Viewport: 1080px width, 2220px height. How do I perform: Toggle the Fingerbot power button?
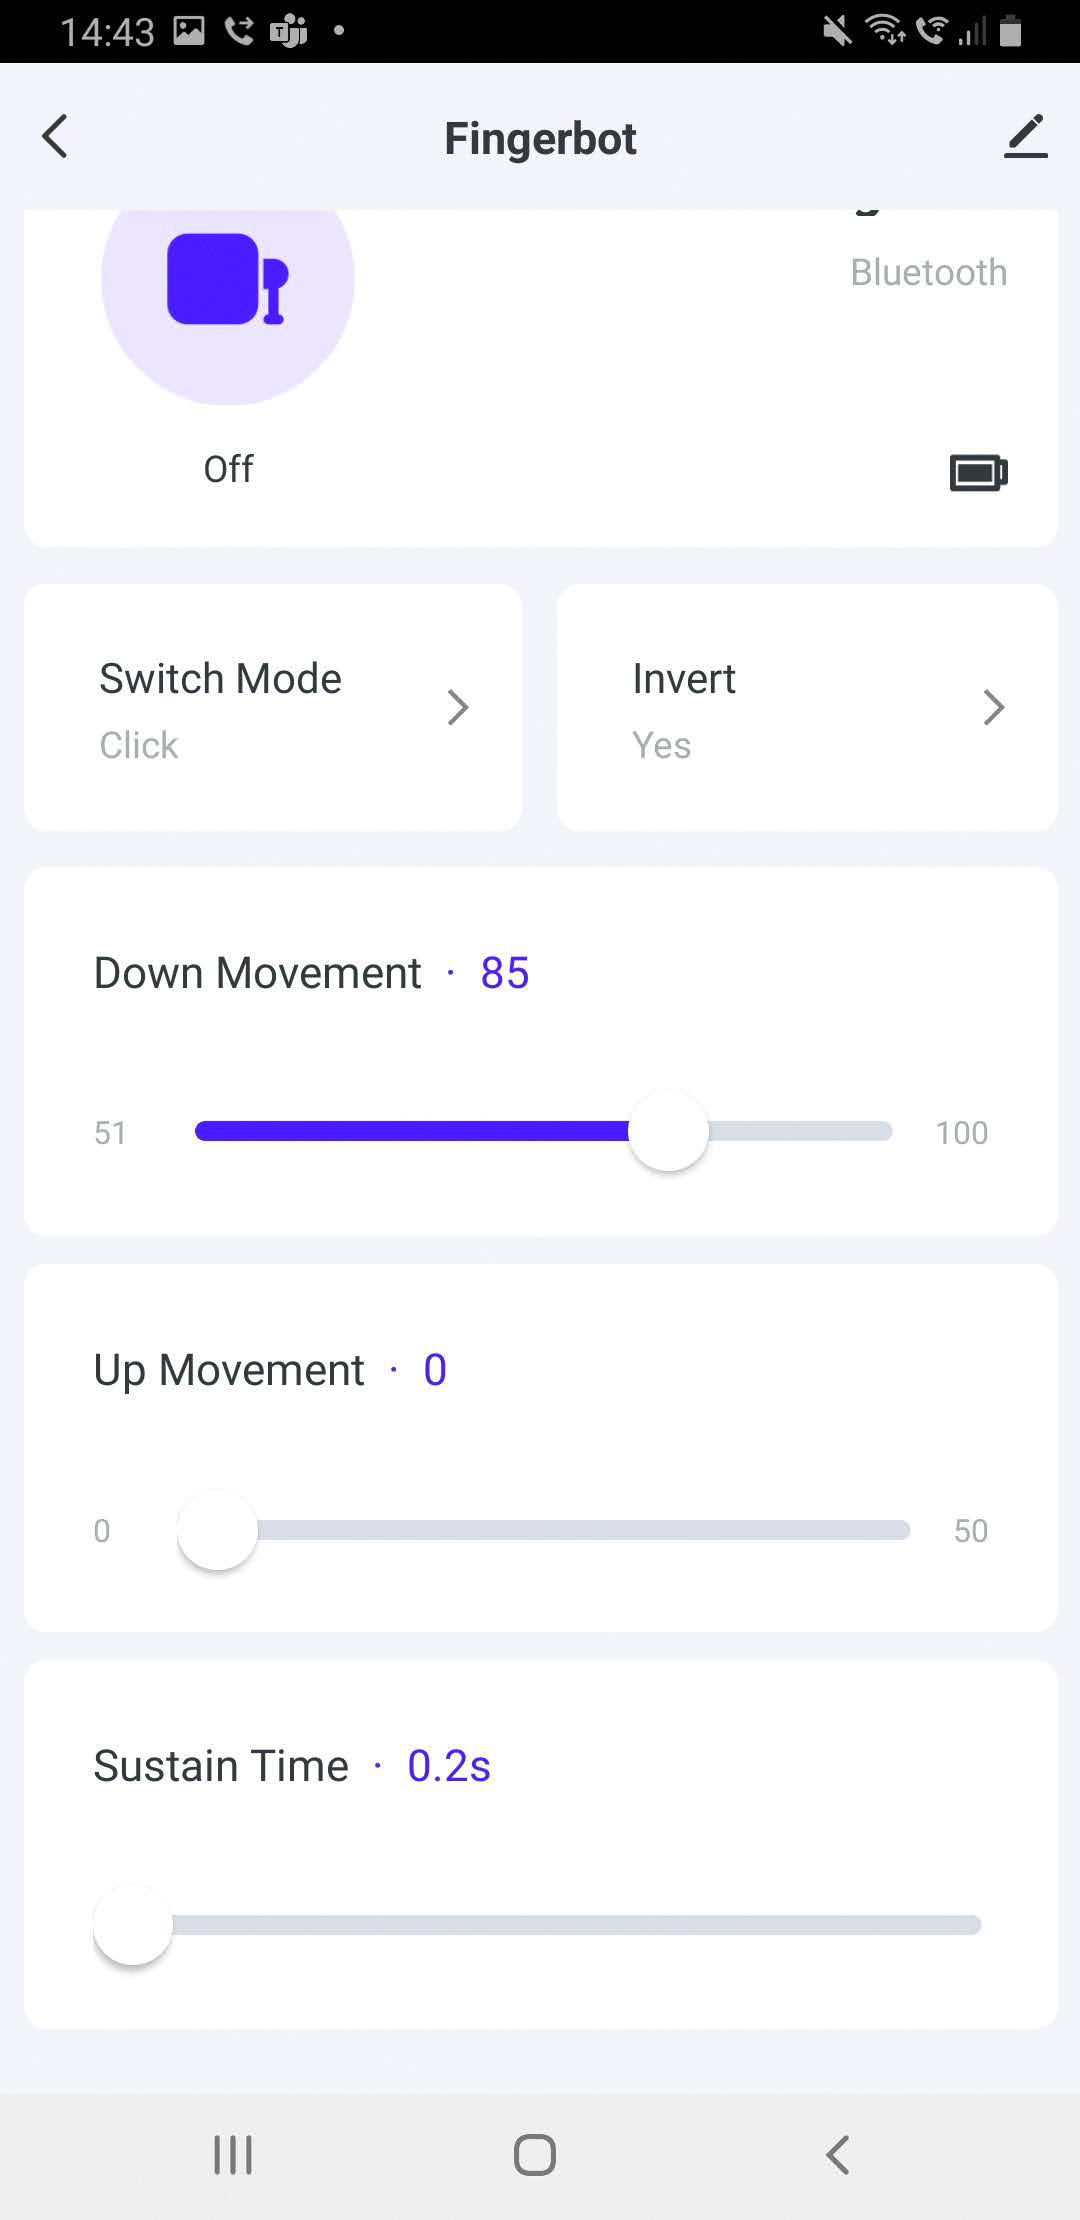point(228,280)
